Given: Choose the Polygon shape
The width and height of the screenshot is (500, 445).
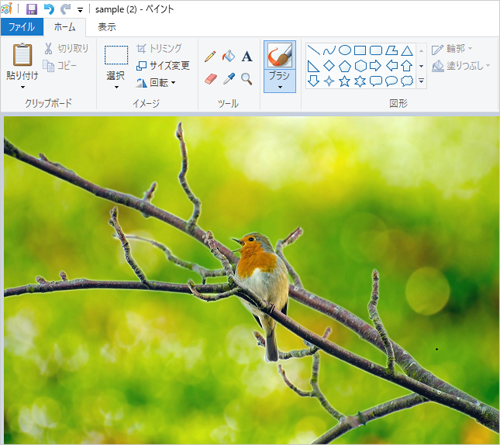Looking at the screenshot, I should click(391, 50).
